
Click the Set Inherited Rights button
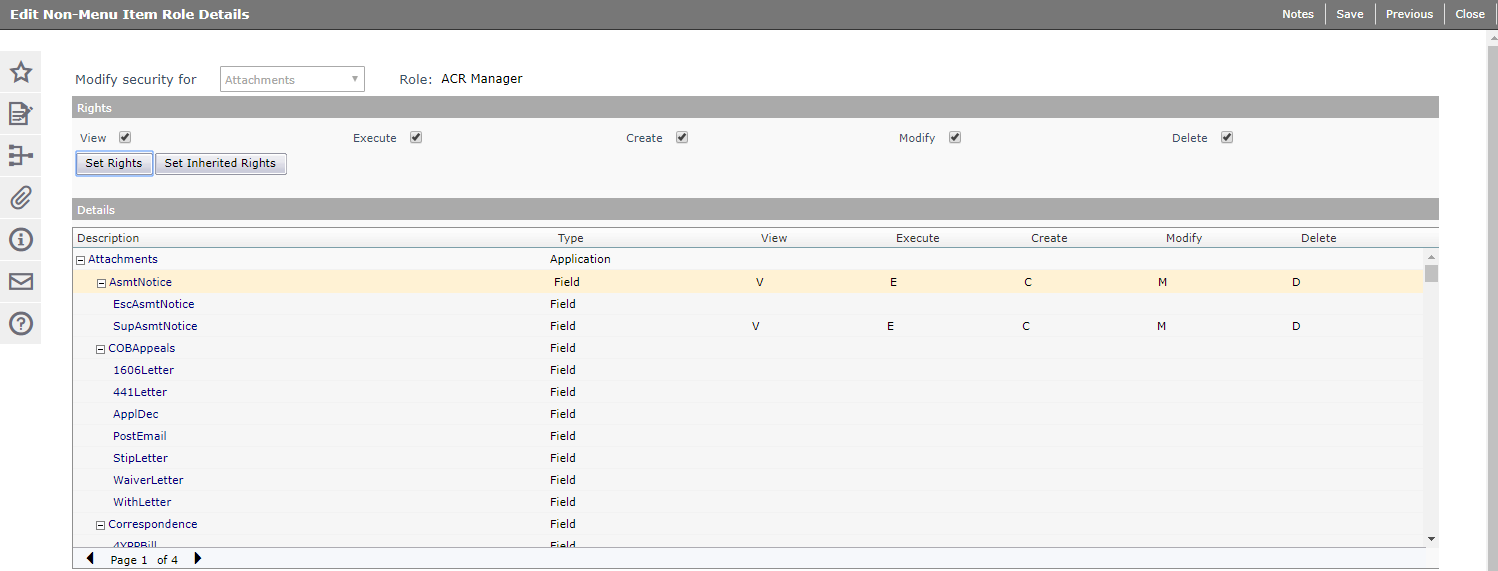click(220, 164)
